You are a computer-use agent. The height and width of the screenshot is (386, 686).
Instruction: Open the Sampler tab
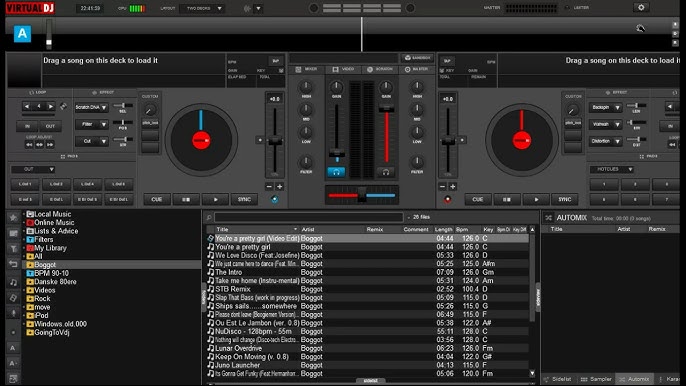(x=596, y=379)
